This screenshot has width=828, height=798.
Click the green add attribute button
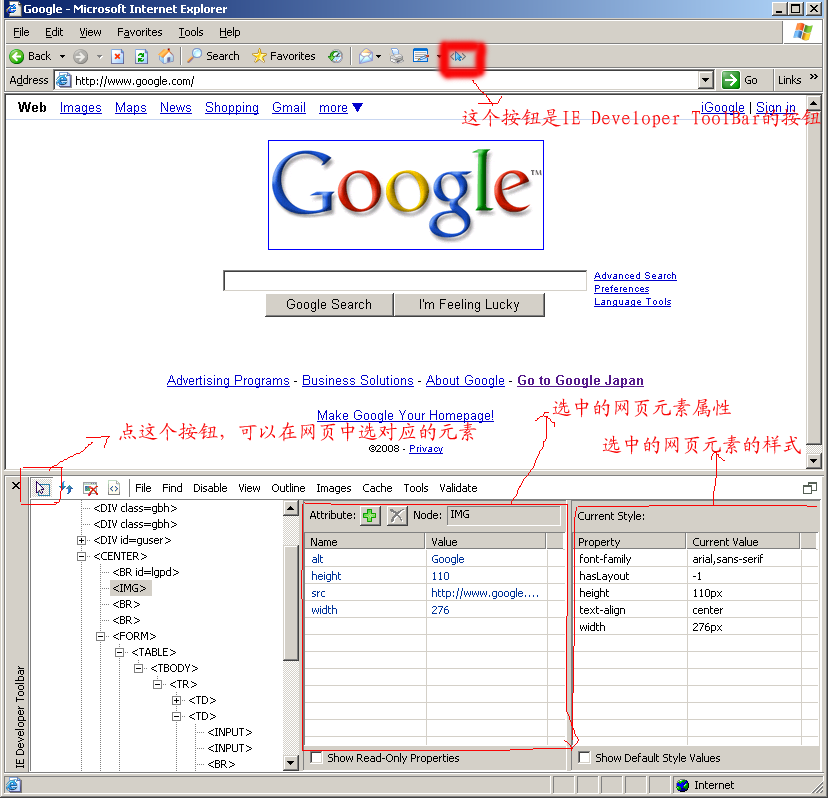tap(370, 515)
